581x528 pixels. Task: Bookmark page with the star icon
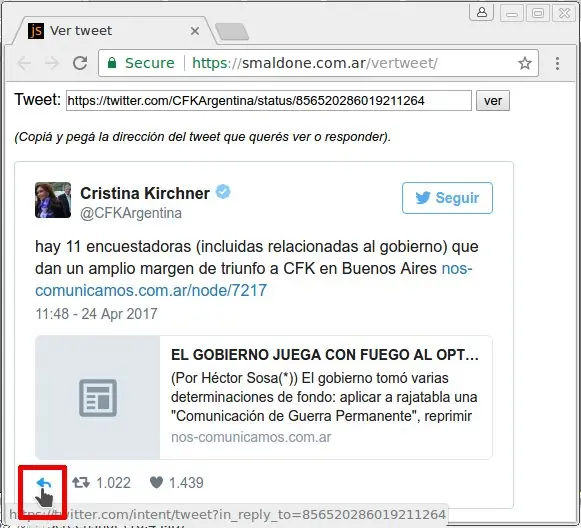click(x=525, y=63)
